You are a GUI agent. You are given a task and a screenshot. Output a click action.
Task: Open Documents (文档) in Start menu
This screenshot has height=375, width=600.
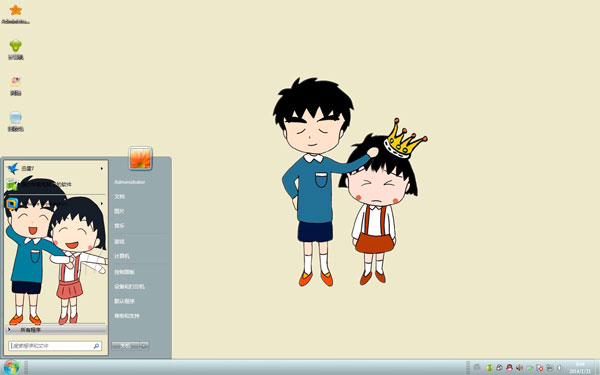pos(119,197)
